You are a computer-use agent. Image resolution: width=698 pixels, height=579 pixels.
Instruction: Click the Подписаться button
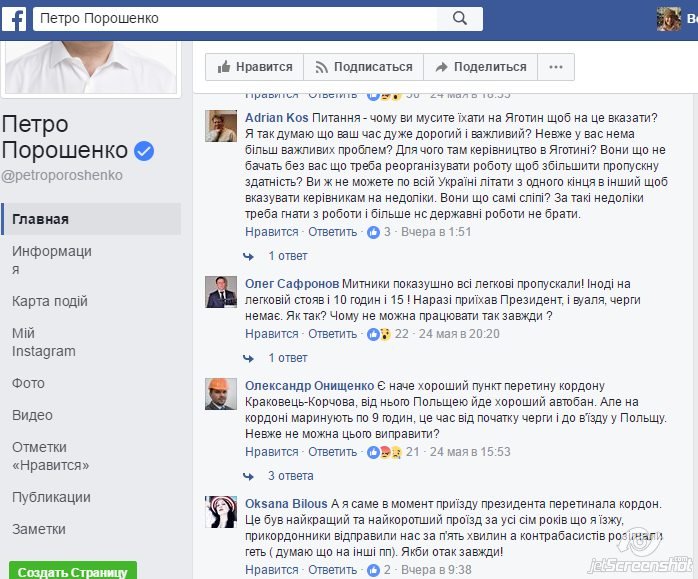364,67
